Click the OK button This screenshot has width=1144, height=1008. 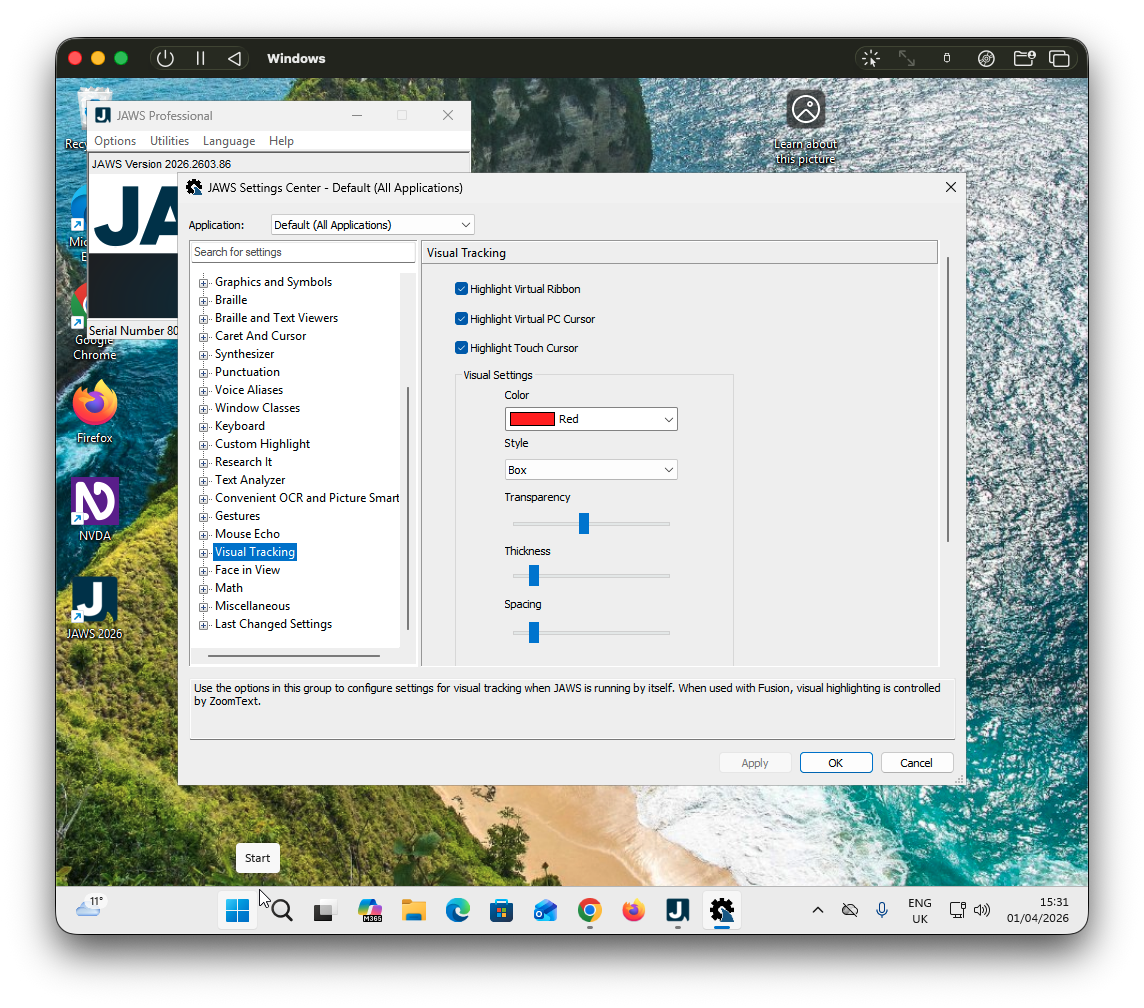(835, 762)
